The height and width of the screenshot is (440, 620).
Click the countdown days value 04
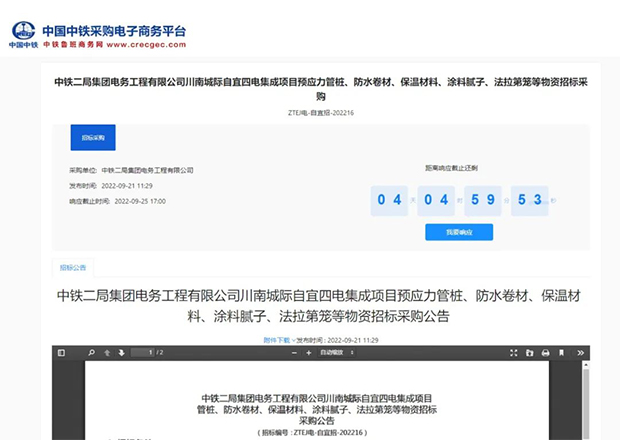point(389,200)
